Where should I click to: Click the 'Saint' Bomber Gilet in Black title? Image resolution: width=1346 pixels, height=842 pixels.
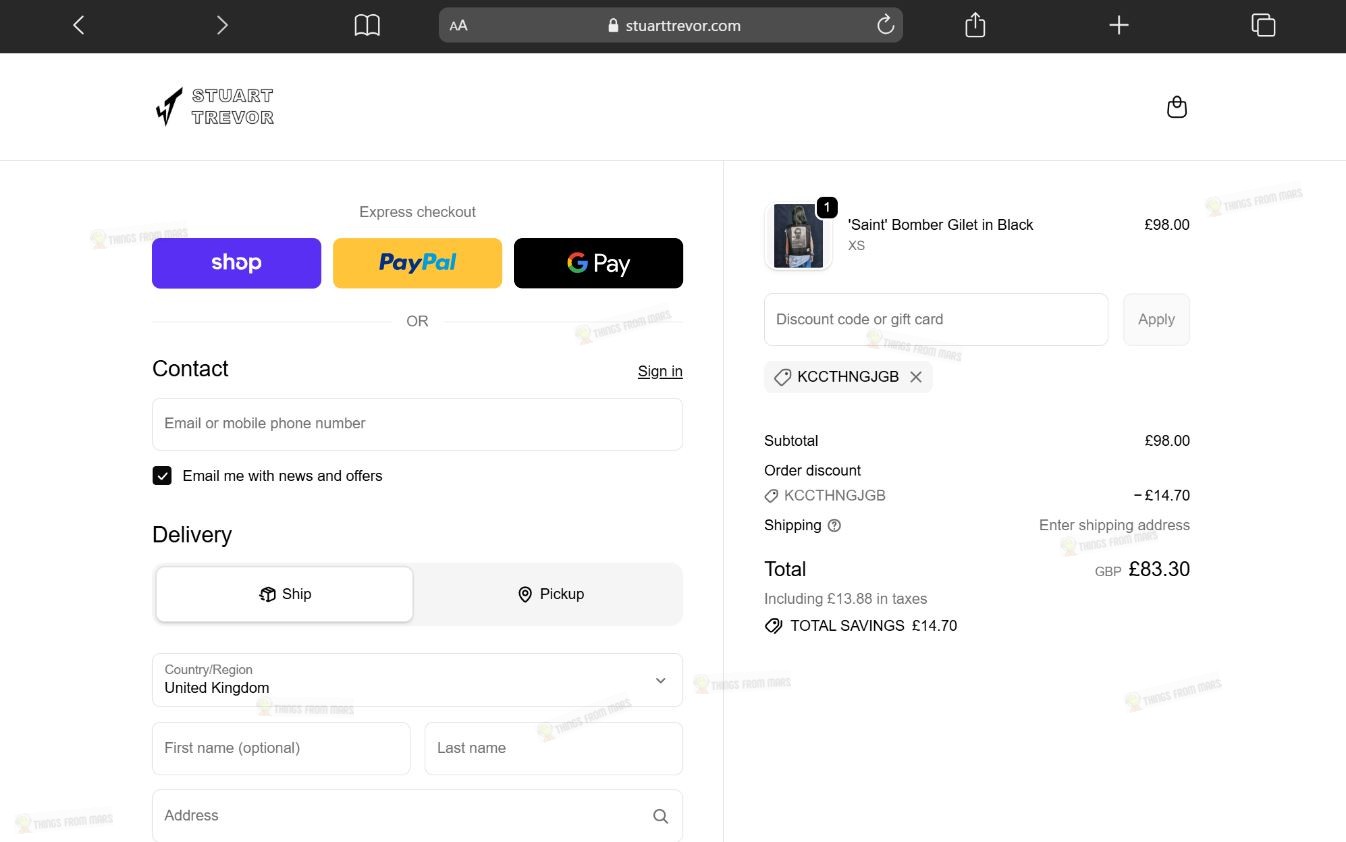[x=940, y=225]
